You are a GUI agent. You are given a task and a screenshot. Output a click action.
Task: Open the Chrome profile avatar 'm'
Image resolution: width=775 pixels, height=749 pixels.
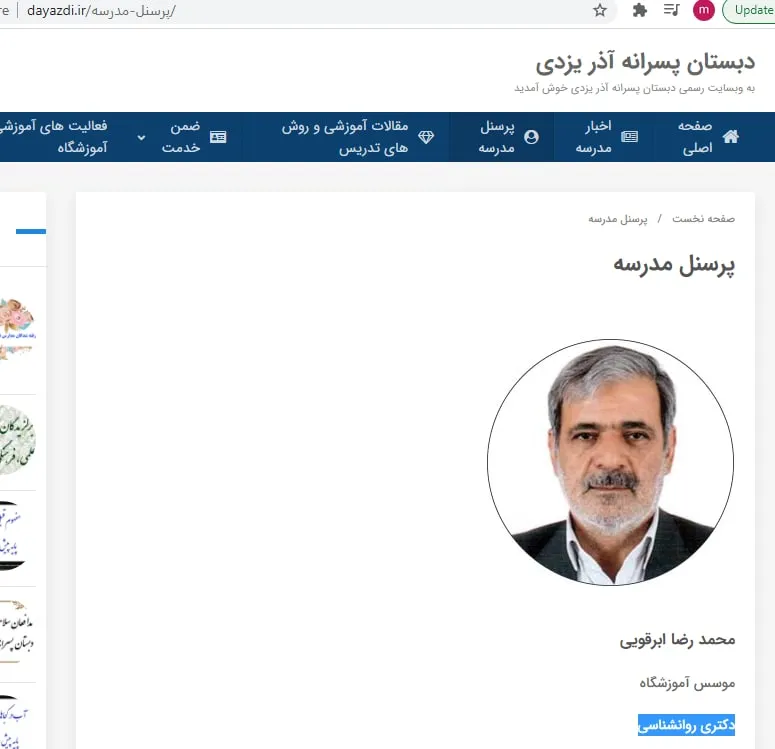tap(703, 10)
